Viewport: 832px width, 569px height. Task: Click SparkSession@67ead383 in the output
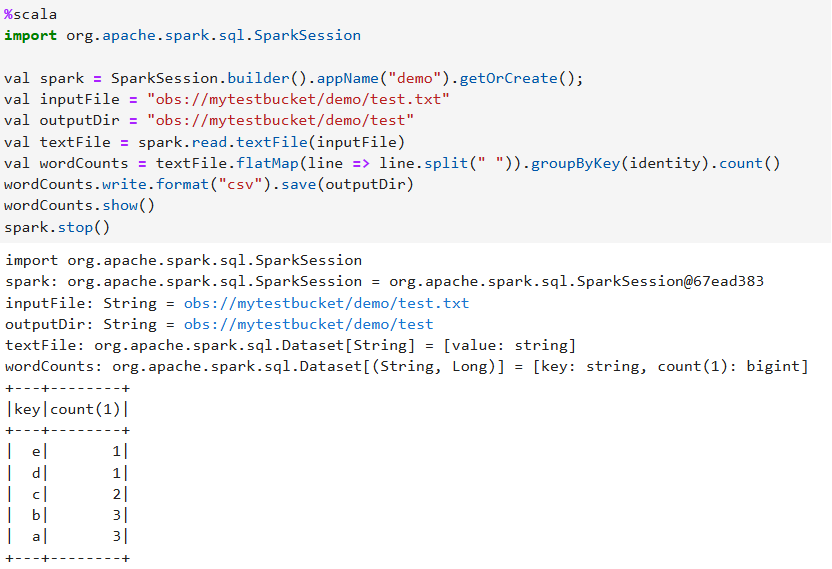(x=671, y=282)
